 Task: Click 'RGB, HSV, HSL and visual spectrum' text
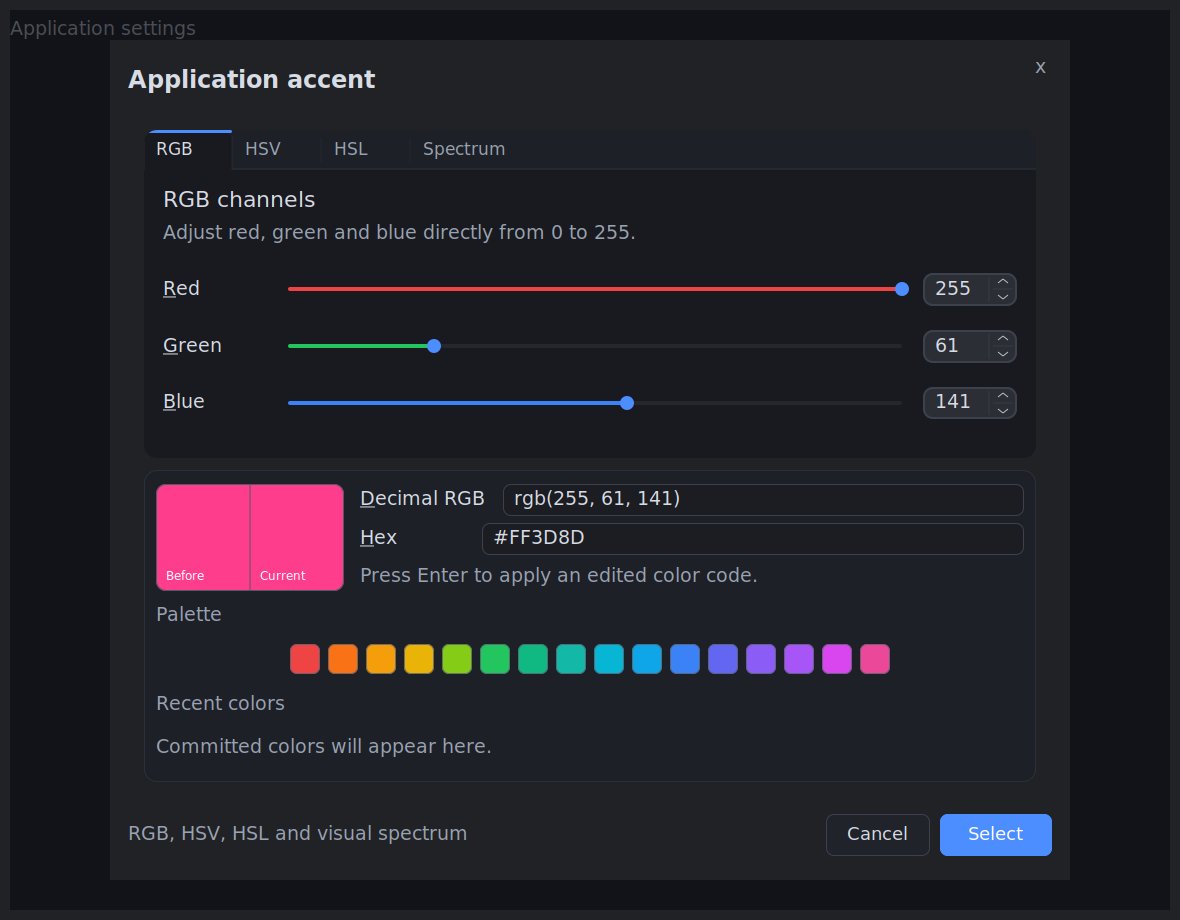pos(298,833)
